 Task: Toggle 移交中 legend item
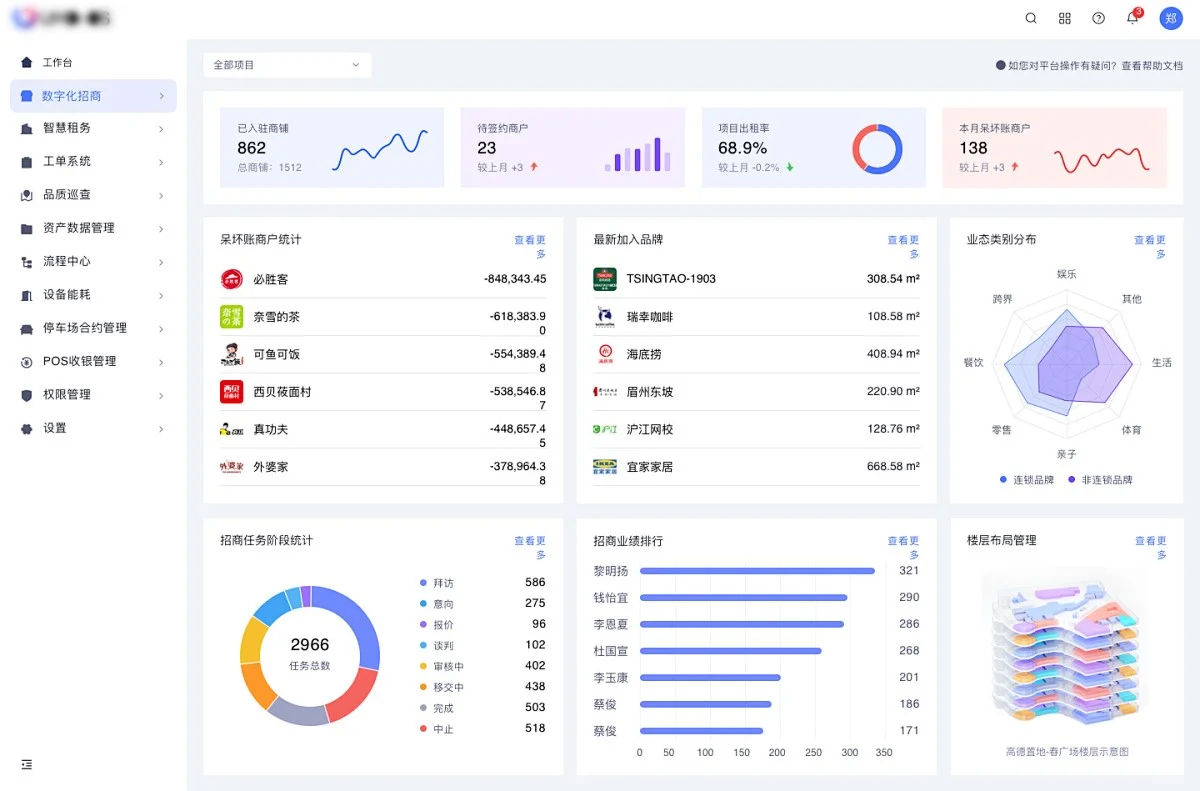point(442,687)
